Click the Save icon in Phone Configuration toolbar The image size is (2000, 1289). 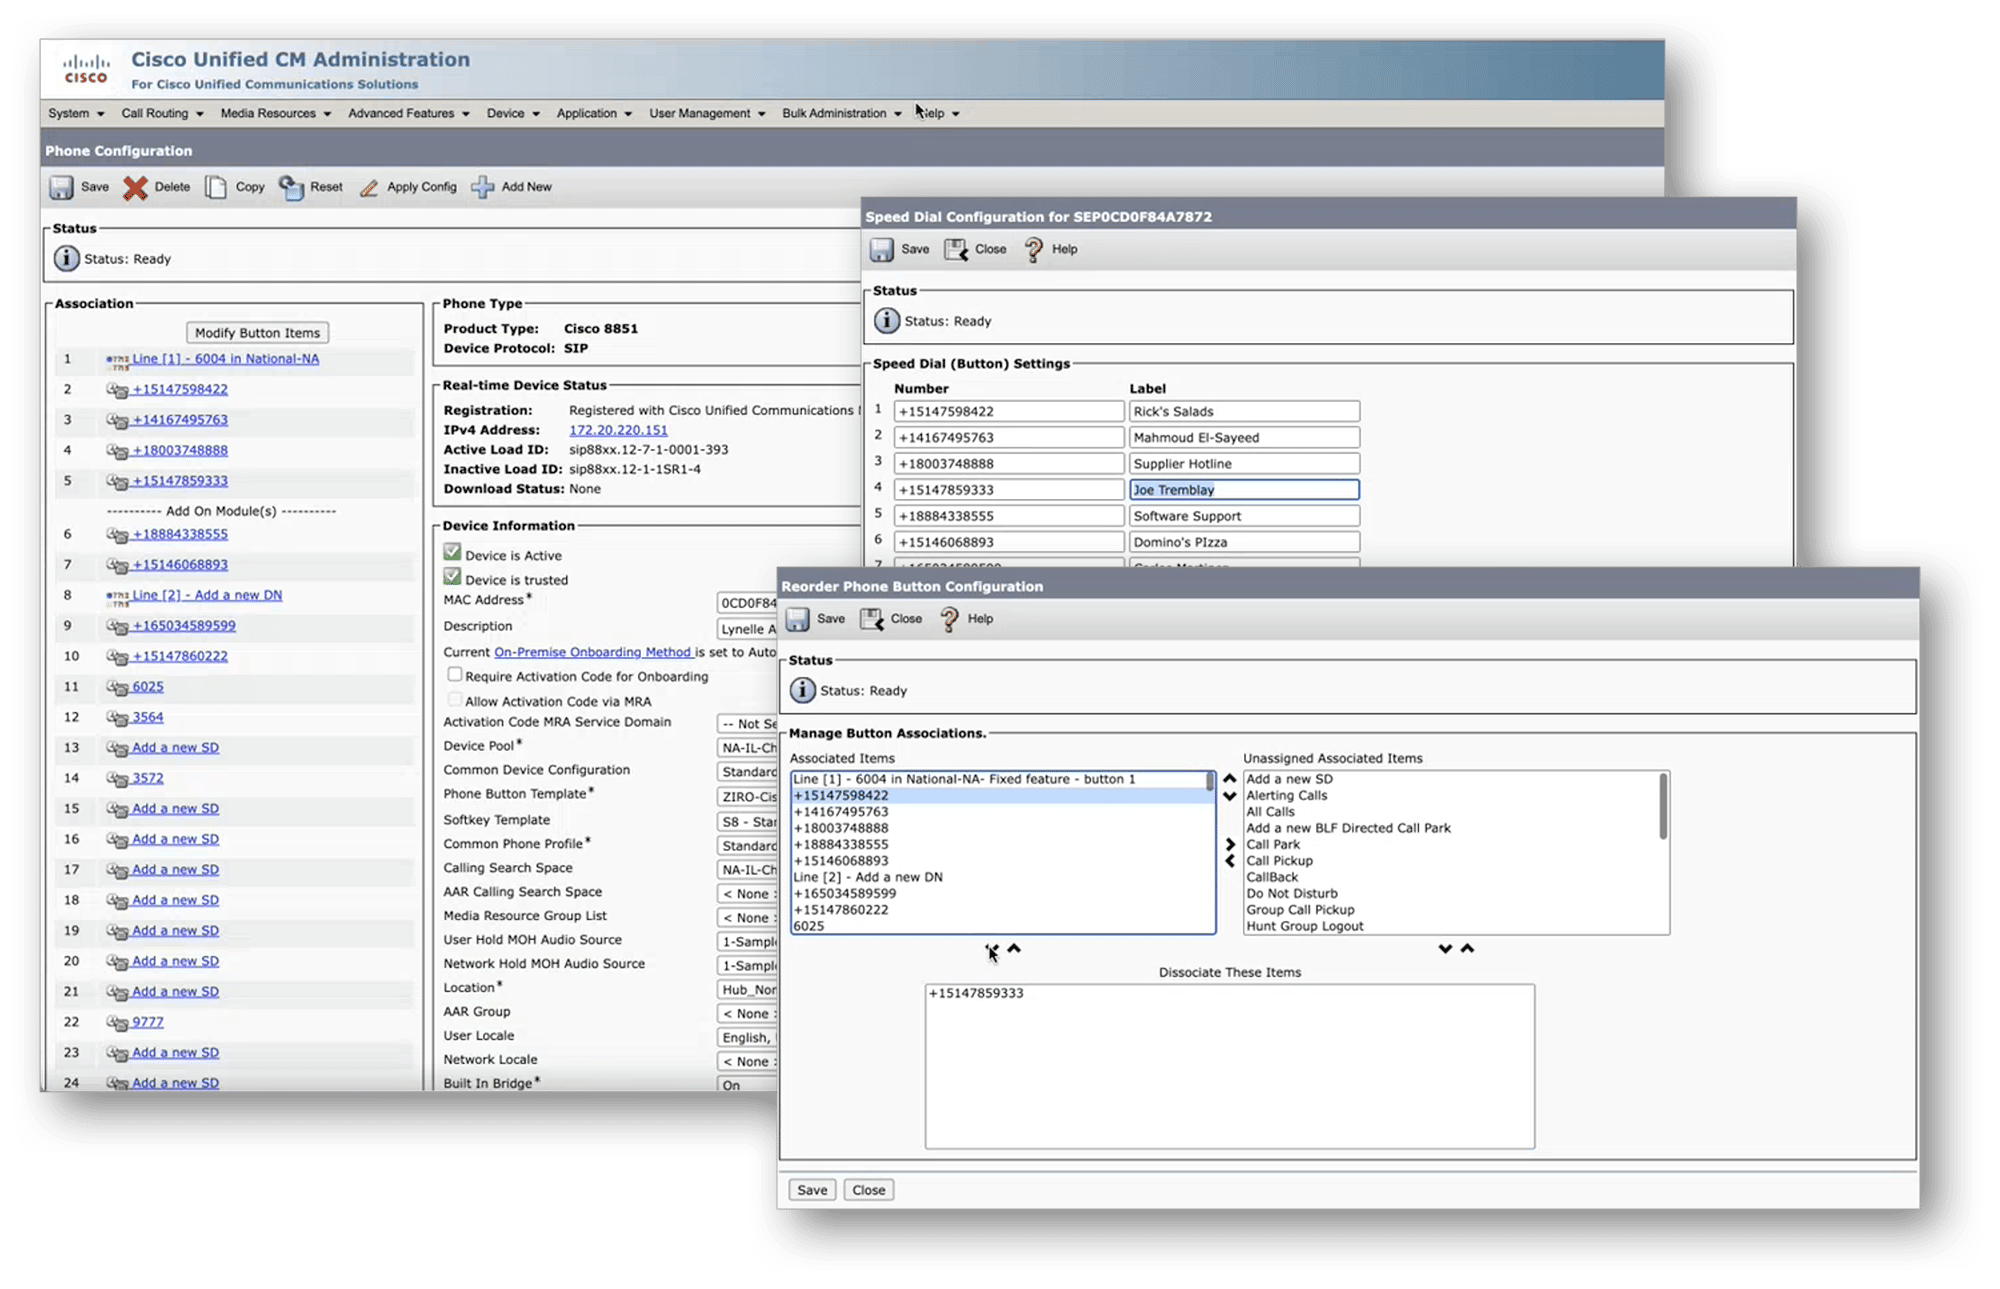click(x=62, y=187)
